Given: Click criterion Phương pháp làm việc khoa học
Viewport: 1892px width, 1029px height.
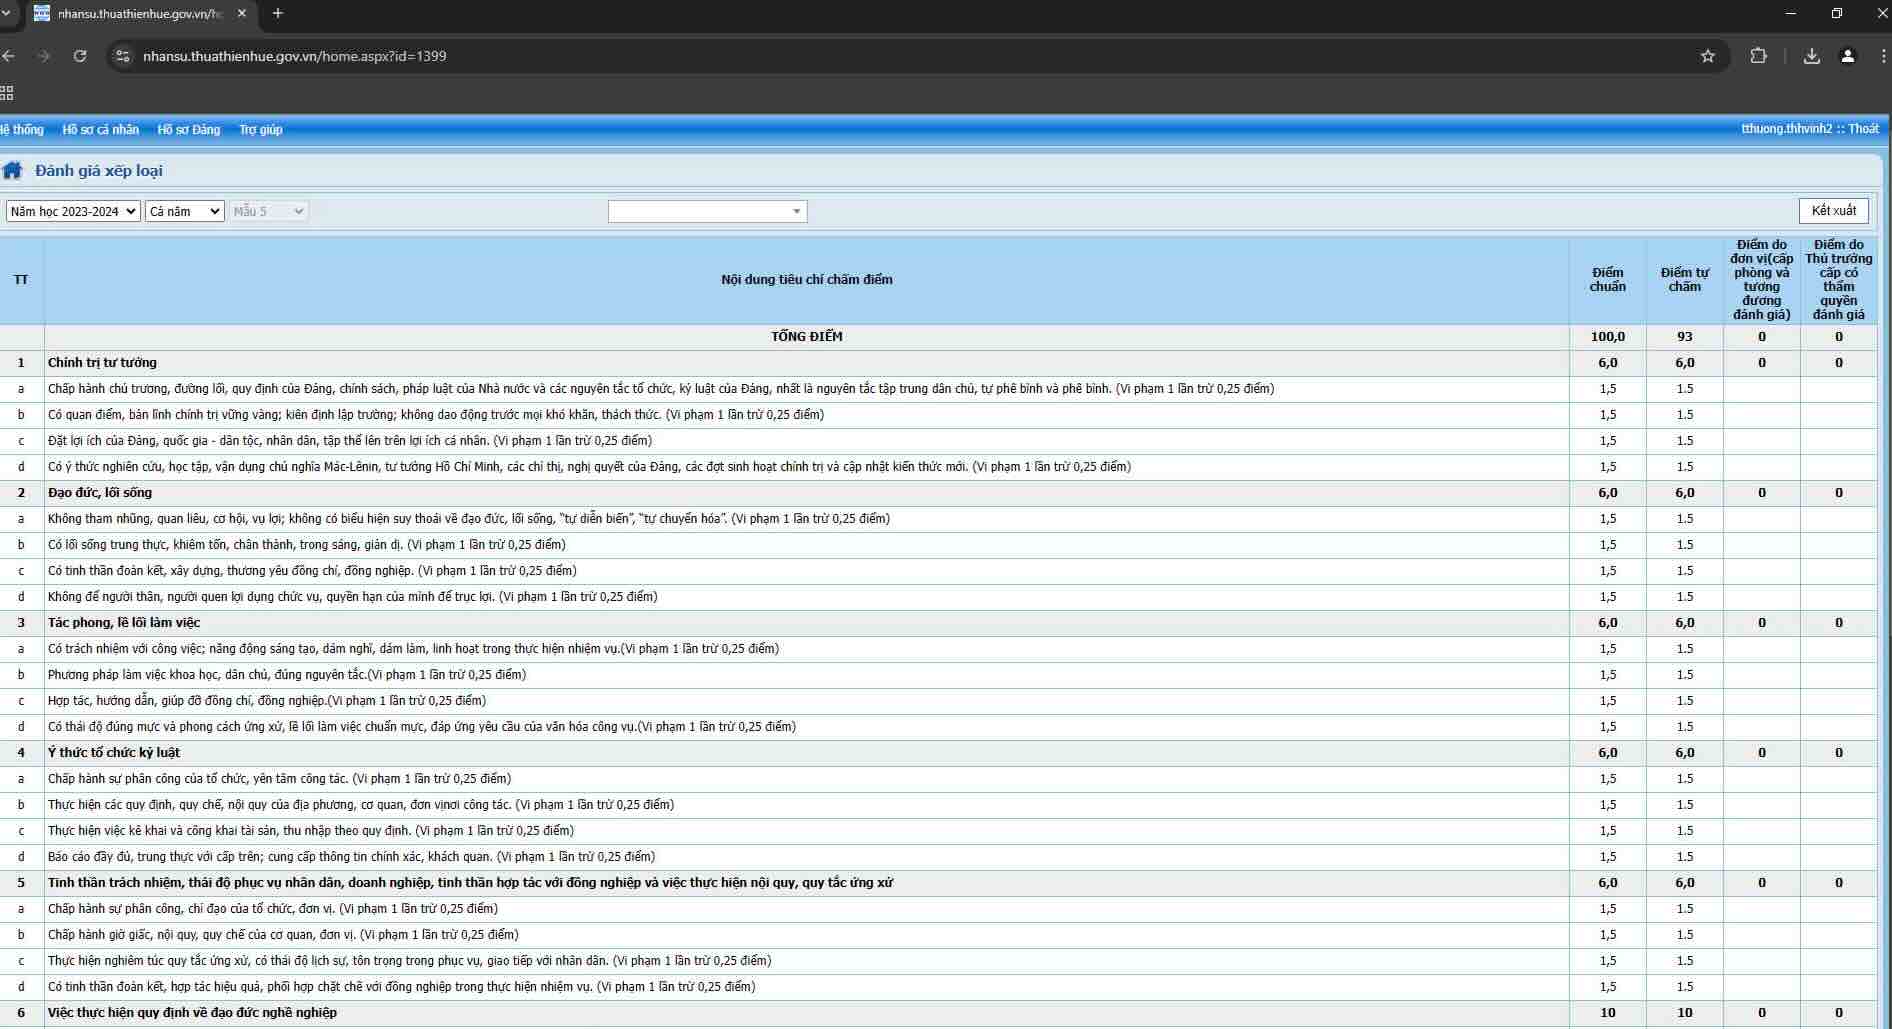Looking at the screenshot, I should coord(287,674).
